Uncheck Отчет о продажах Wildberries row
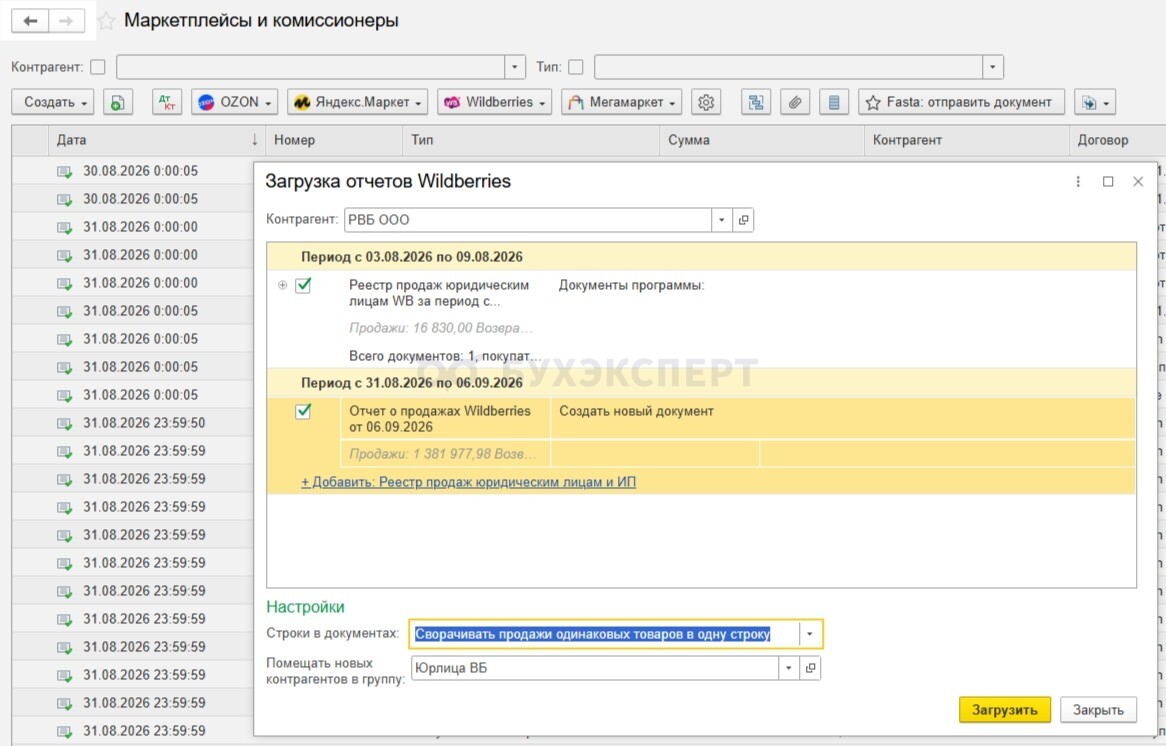This screenshot has width=1166, height=746. click(x=303, y=411)
